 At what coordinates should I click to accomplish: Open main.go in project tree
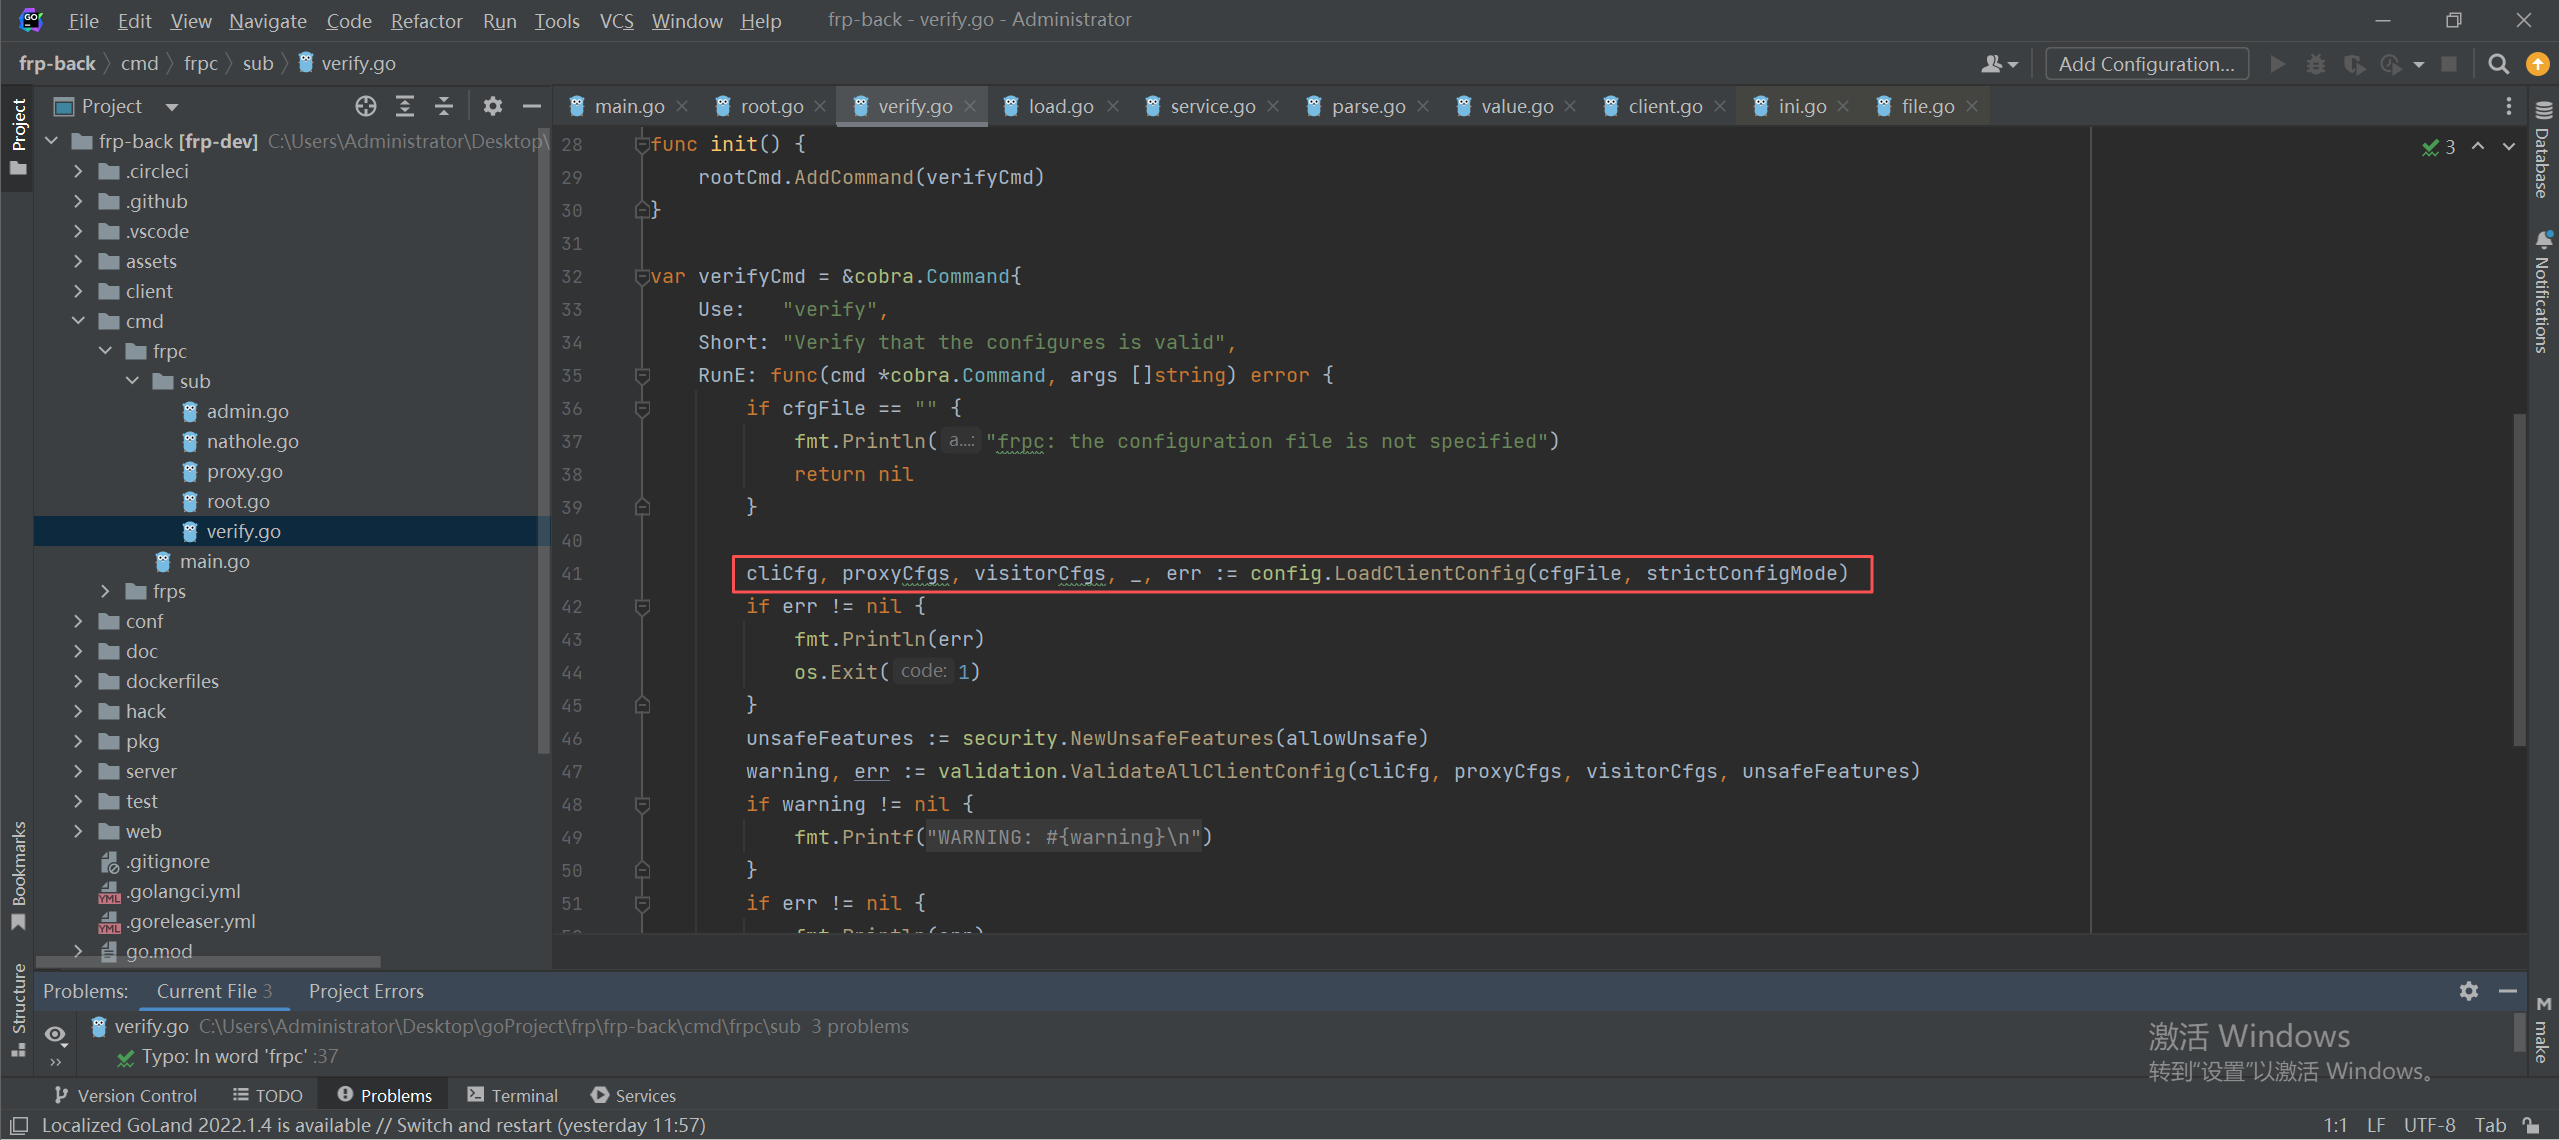coord(214,561)
